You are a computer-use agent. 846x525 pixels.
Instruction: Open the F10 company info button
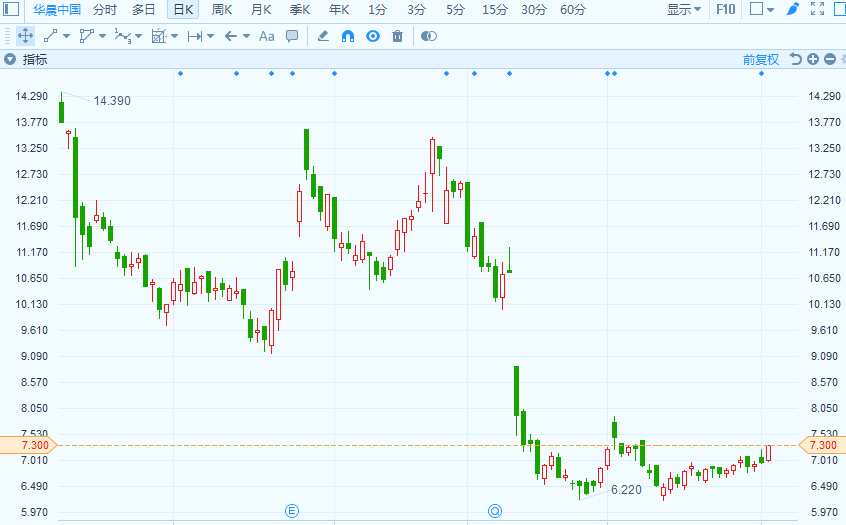pos(726,9)
